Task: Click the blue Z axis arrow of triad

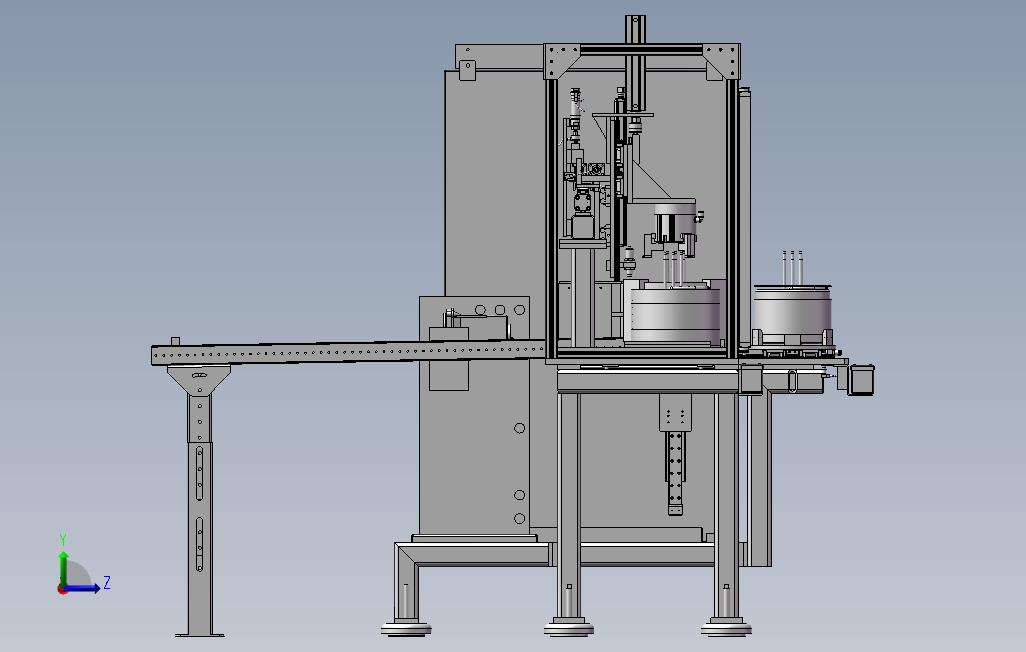Action: [84, 588]
